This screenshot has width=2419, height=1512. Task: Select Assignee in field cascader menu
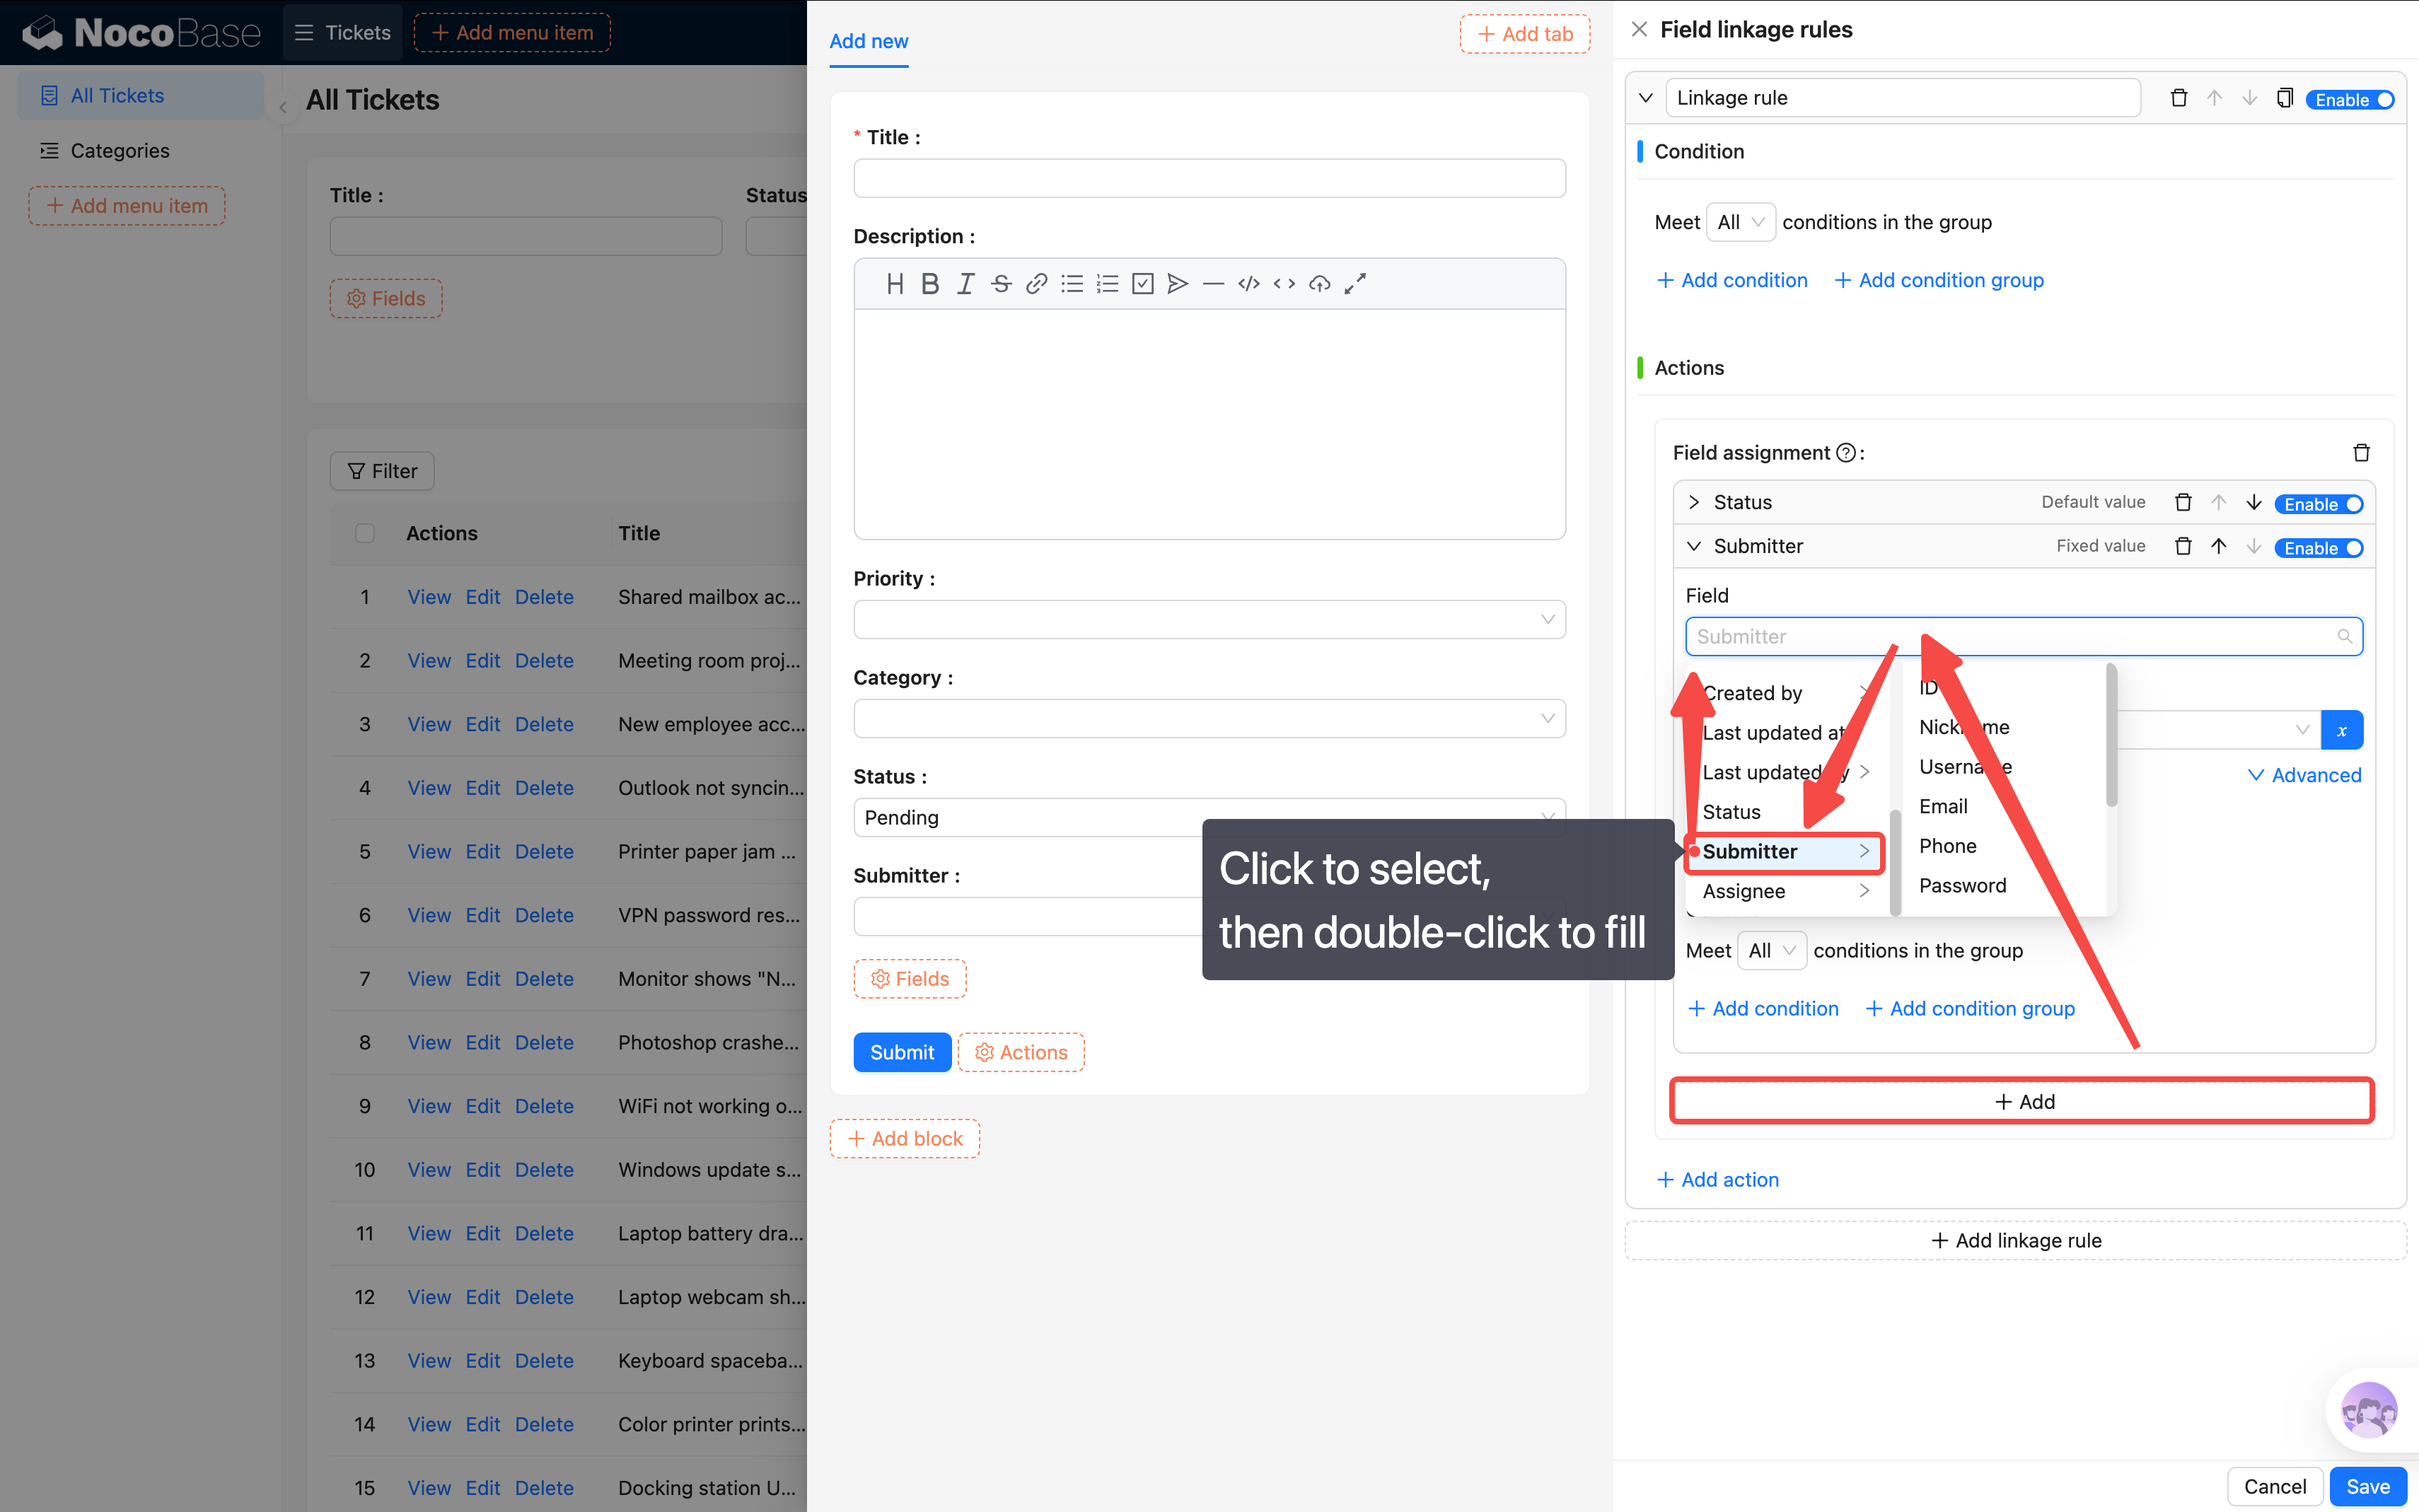[1744, 891]
